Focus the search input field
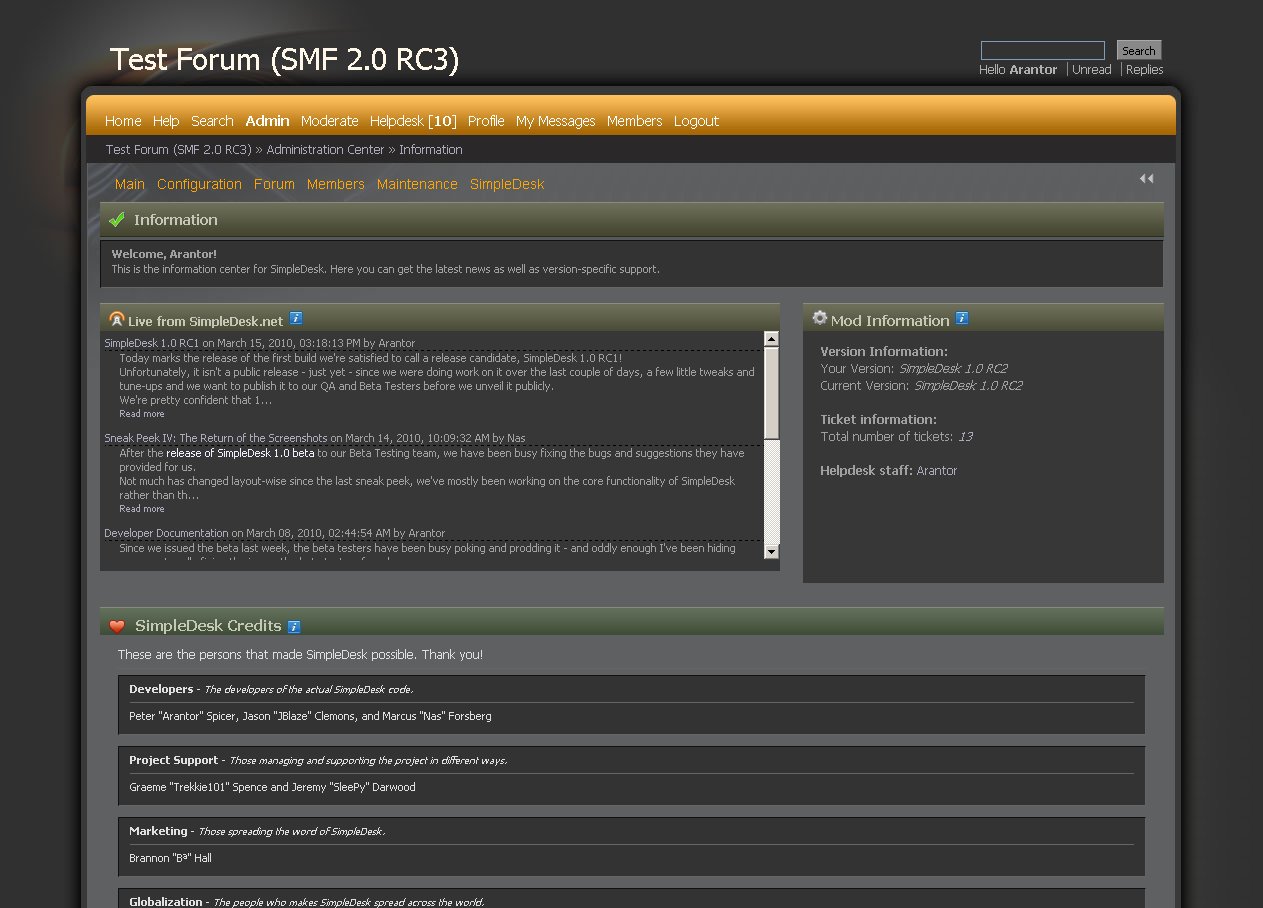Image resolution: width=1263 pixels, height=908 pixels. [x=1043, y=50]
